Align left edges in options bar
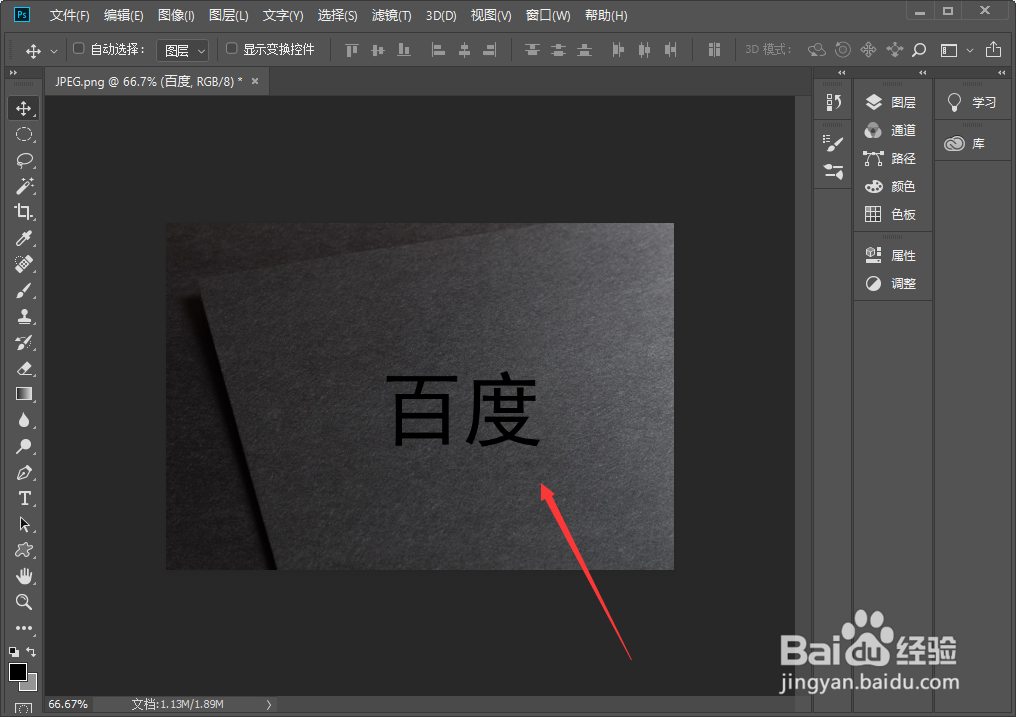 (439, 50)
